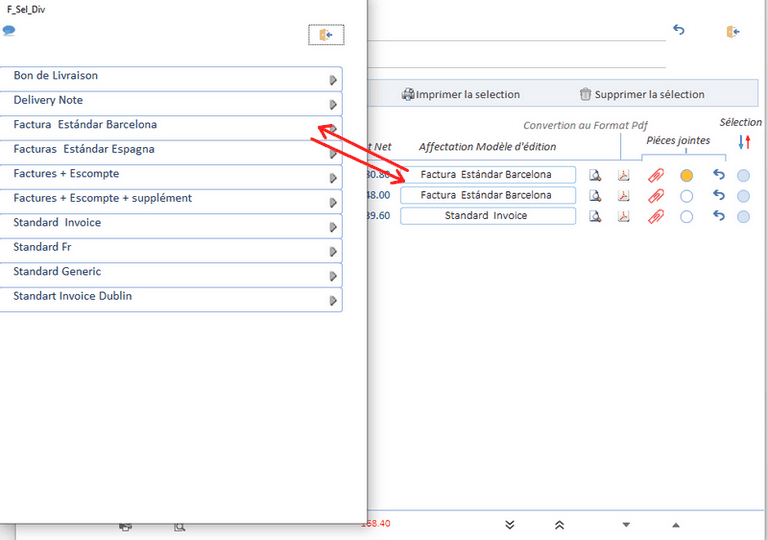Open attachments of second Factura Estándar Barcelona row
Screen dimensions: 768x540
656,196
